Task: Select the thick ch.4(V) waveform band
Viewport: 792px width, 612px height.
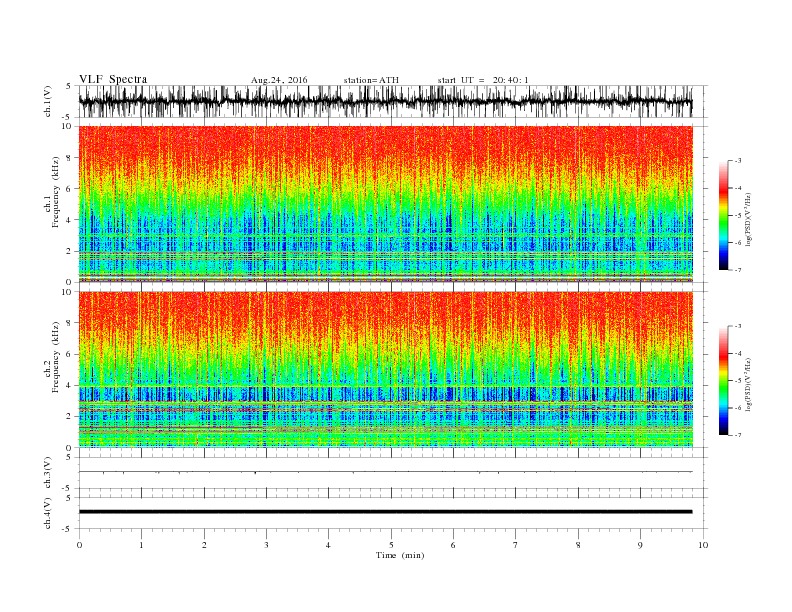Action: click(x=385, y=512)
